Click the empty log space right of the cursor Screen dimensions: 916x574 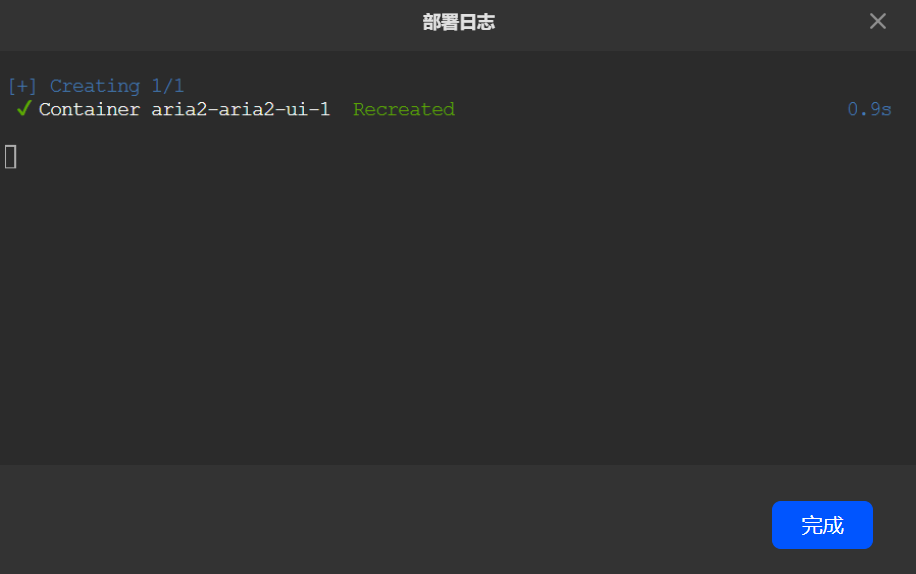pos(400,157)
